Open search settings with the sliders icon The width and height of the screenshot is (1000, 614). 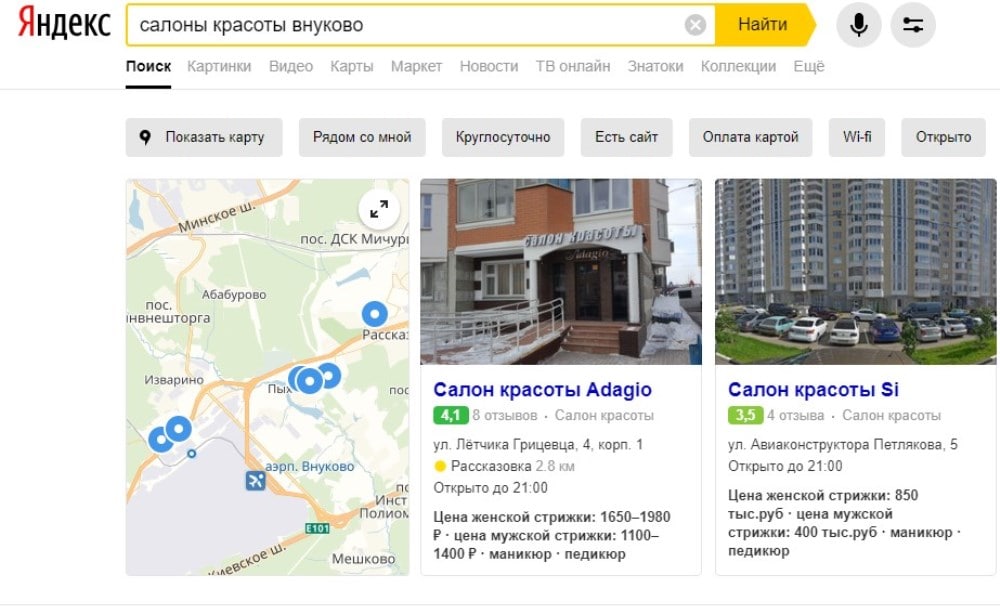[912, 25]
